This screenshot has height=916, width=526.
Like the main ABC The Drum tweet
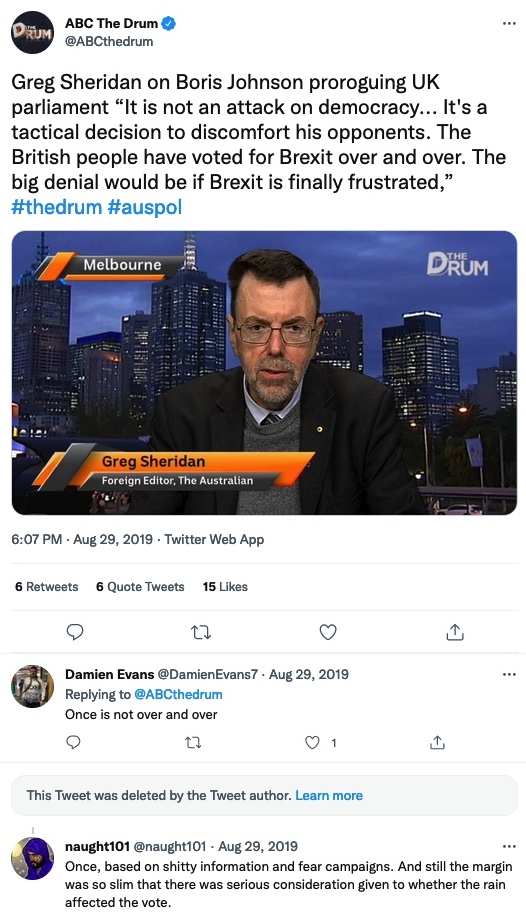click(x=328, y=632)
